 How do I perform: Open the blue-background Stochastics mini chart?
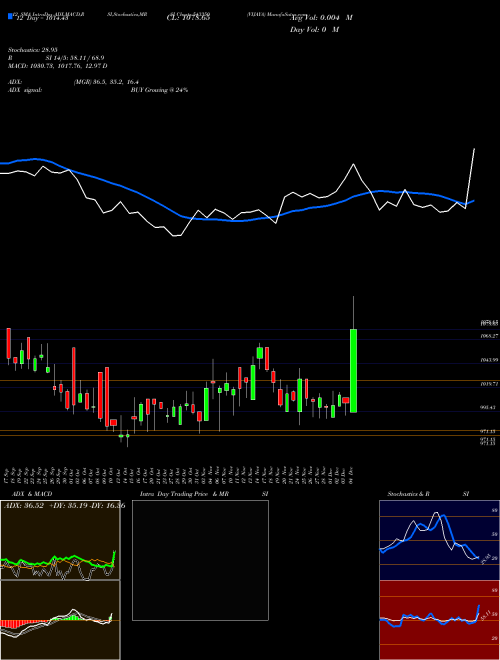pos(439,540)
